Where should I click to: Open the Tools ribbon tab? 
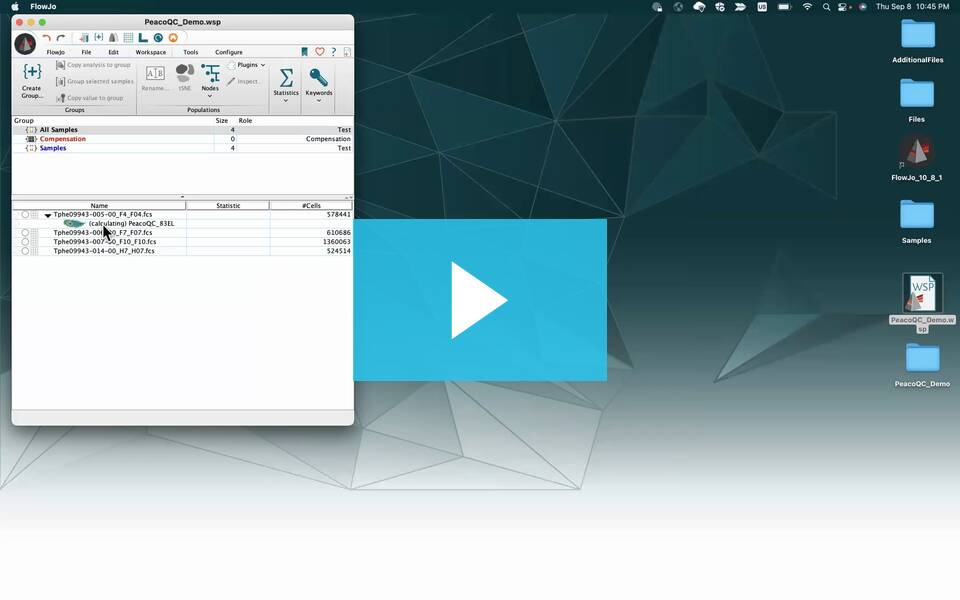[190, 53]
